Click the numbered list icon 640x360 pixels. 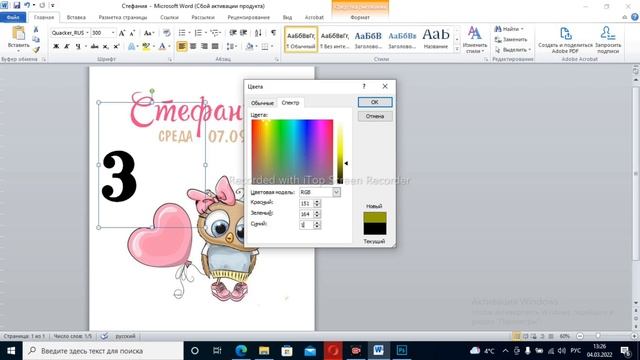(x=198, y=33)
